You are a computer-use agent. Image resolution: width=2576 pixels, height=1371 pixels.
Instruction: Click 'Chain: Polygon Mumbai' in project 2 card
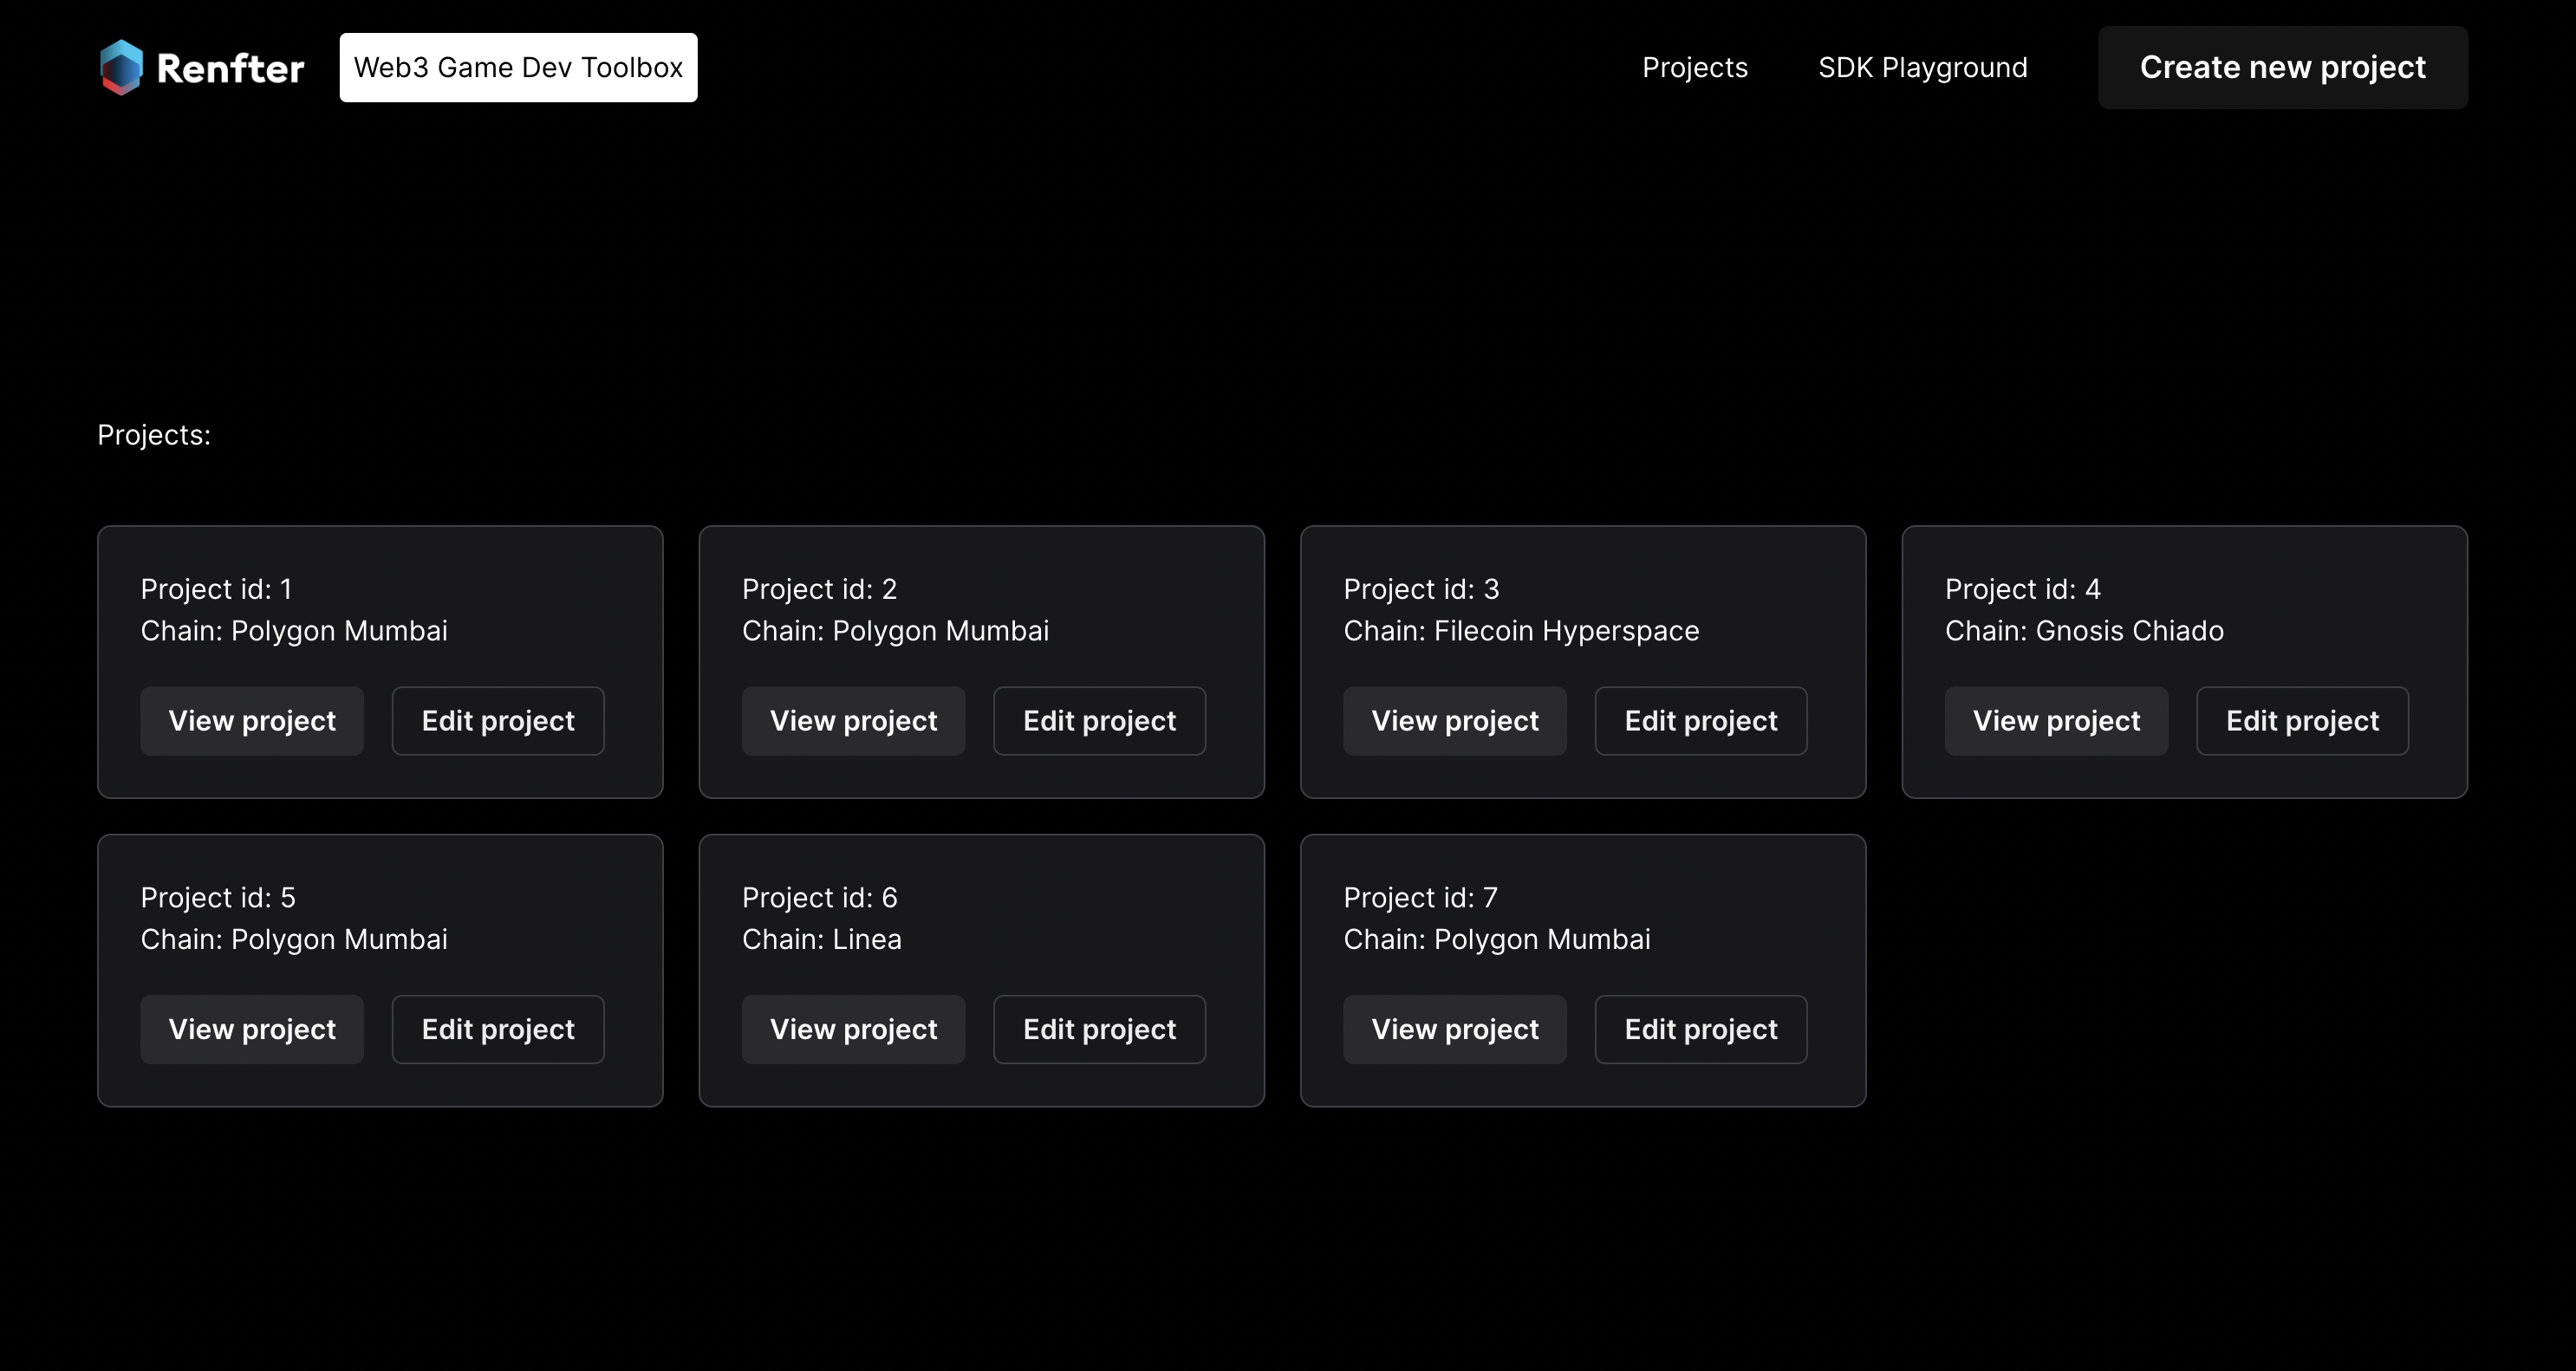(895, 631)
